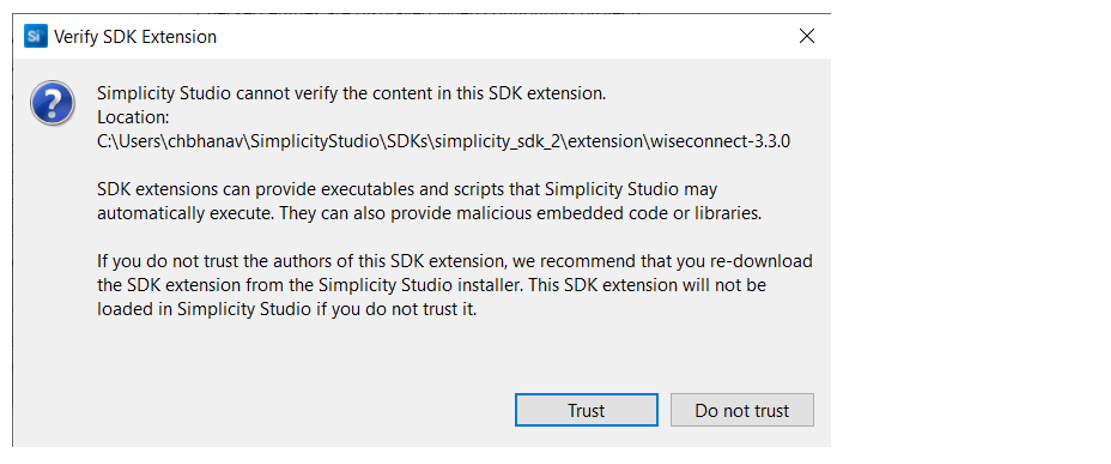Click the Verify SDK Extension title text
Viewport: 1111px width, 464px height.
click(135, 37)
